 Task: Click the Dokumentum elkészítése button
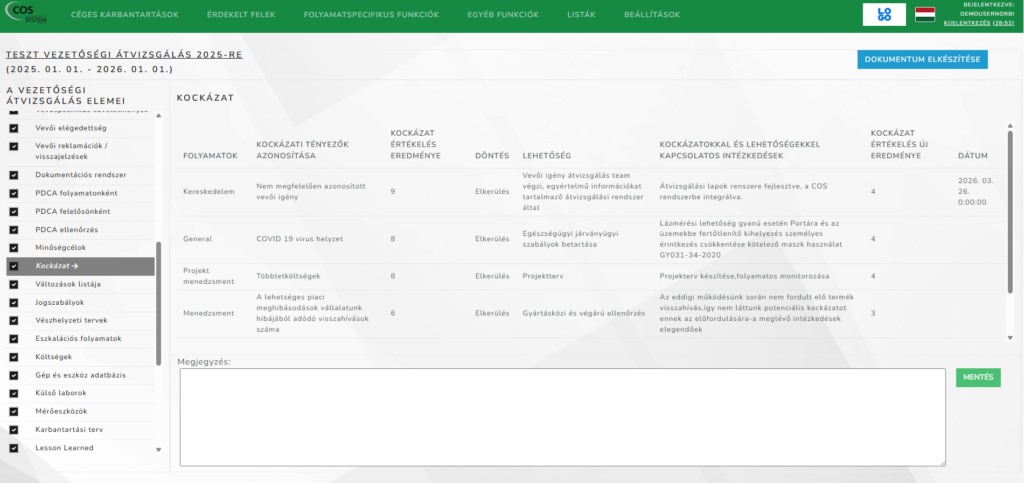pyautogui.click(x=922, y=60)
